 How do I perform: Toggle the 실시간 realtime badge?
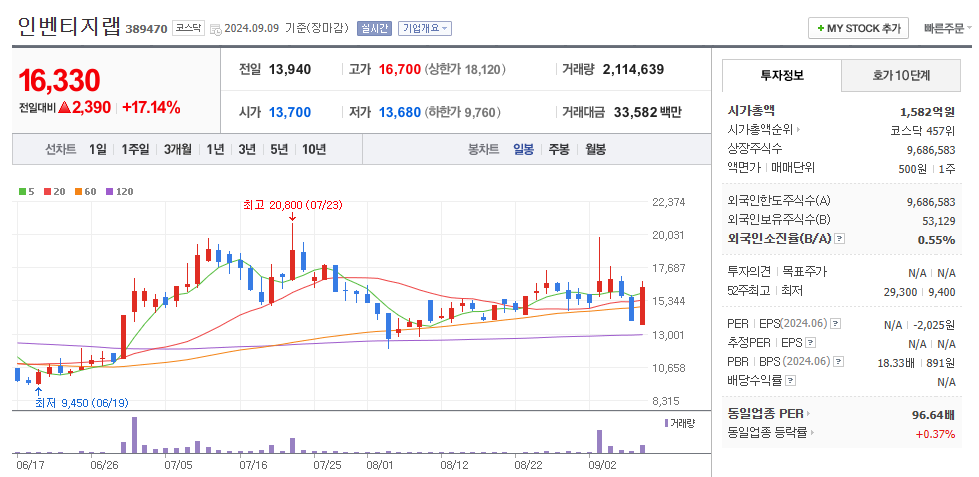pyautogui.click(x=374, y=28)
